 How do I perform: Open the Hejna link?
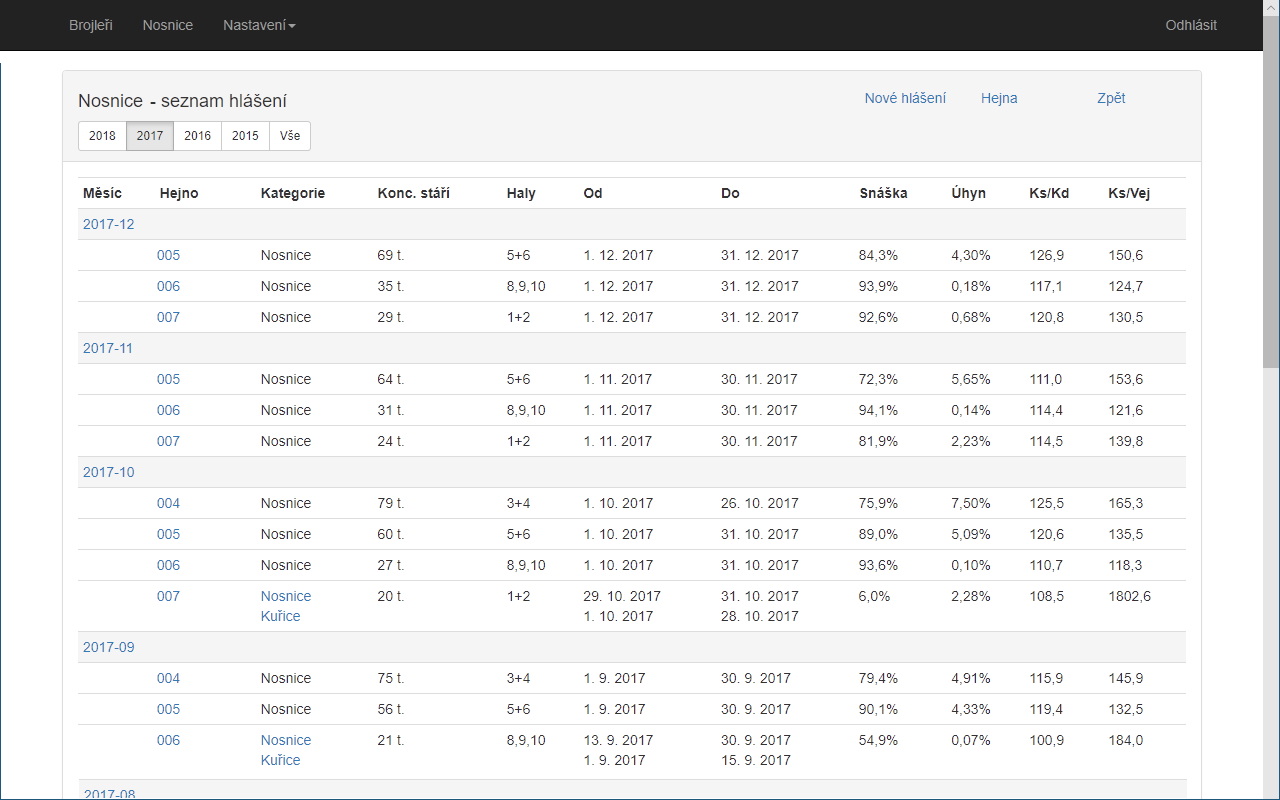point(999,98)
